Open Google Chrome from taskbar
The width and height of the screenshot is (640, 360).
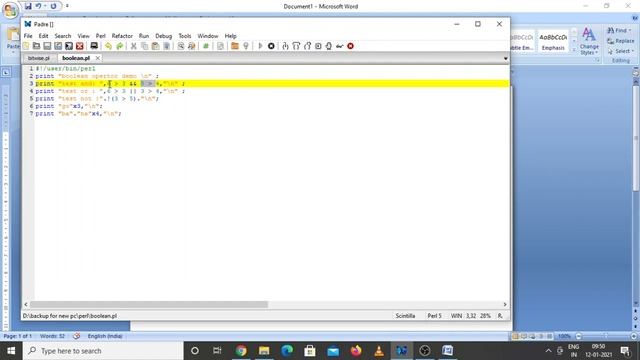pyautogui.click(x=241, y=351)
